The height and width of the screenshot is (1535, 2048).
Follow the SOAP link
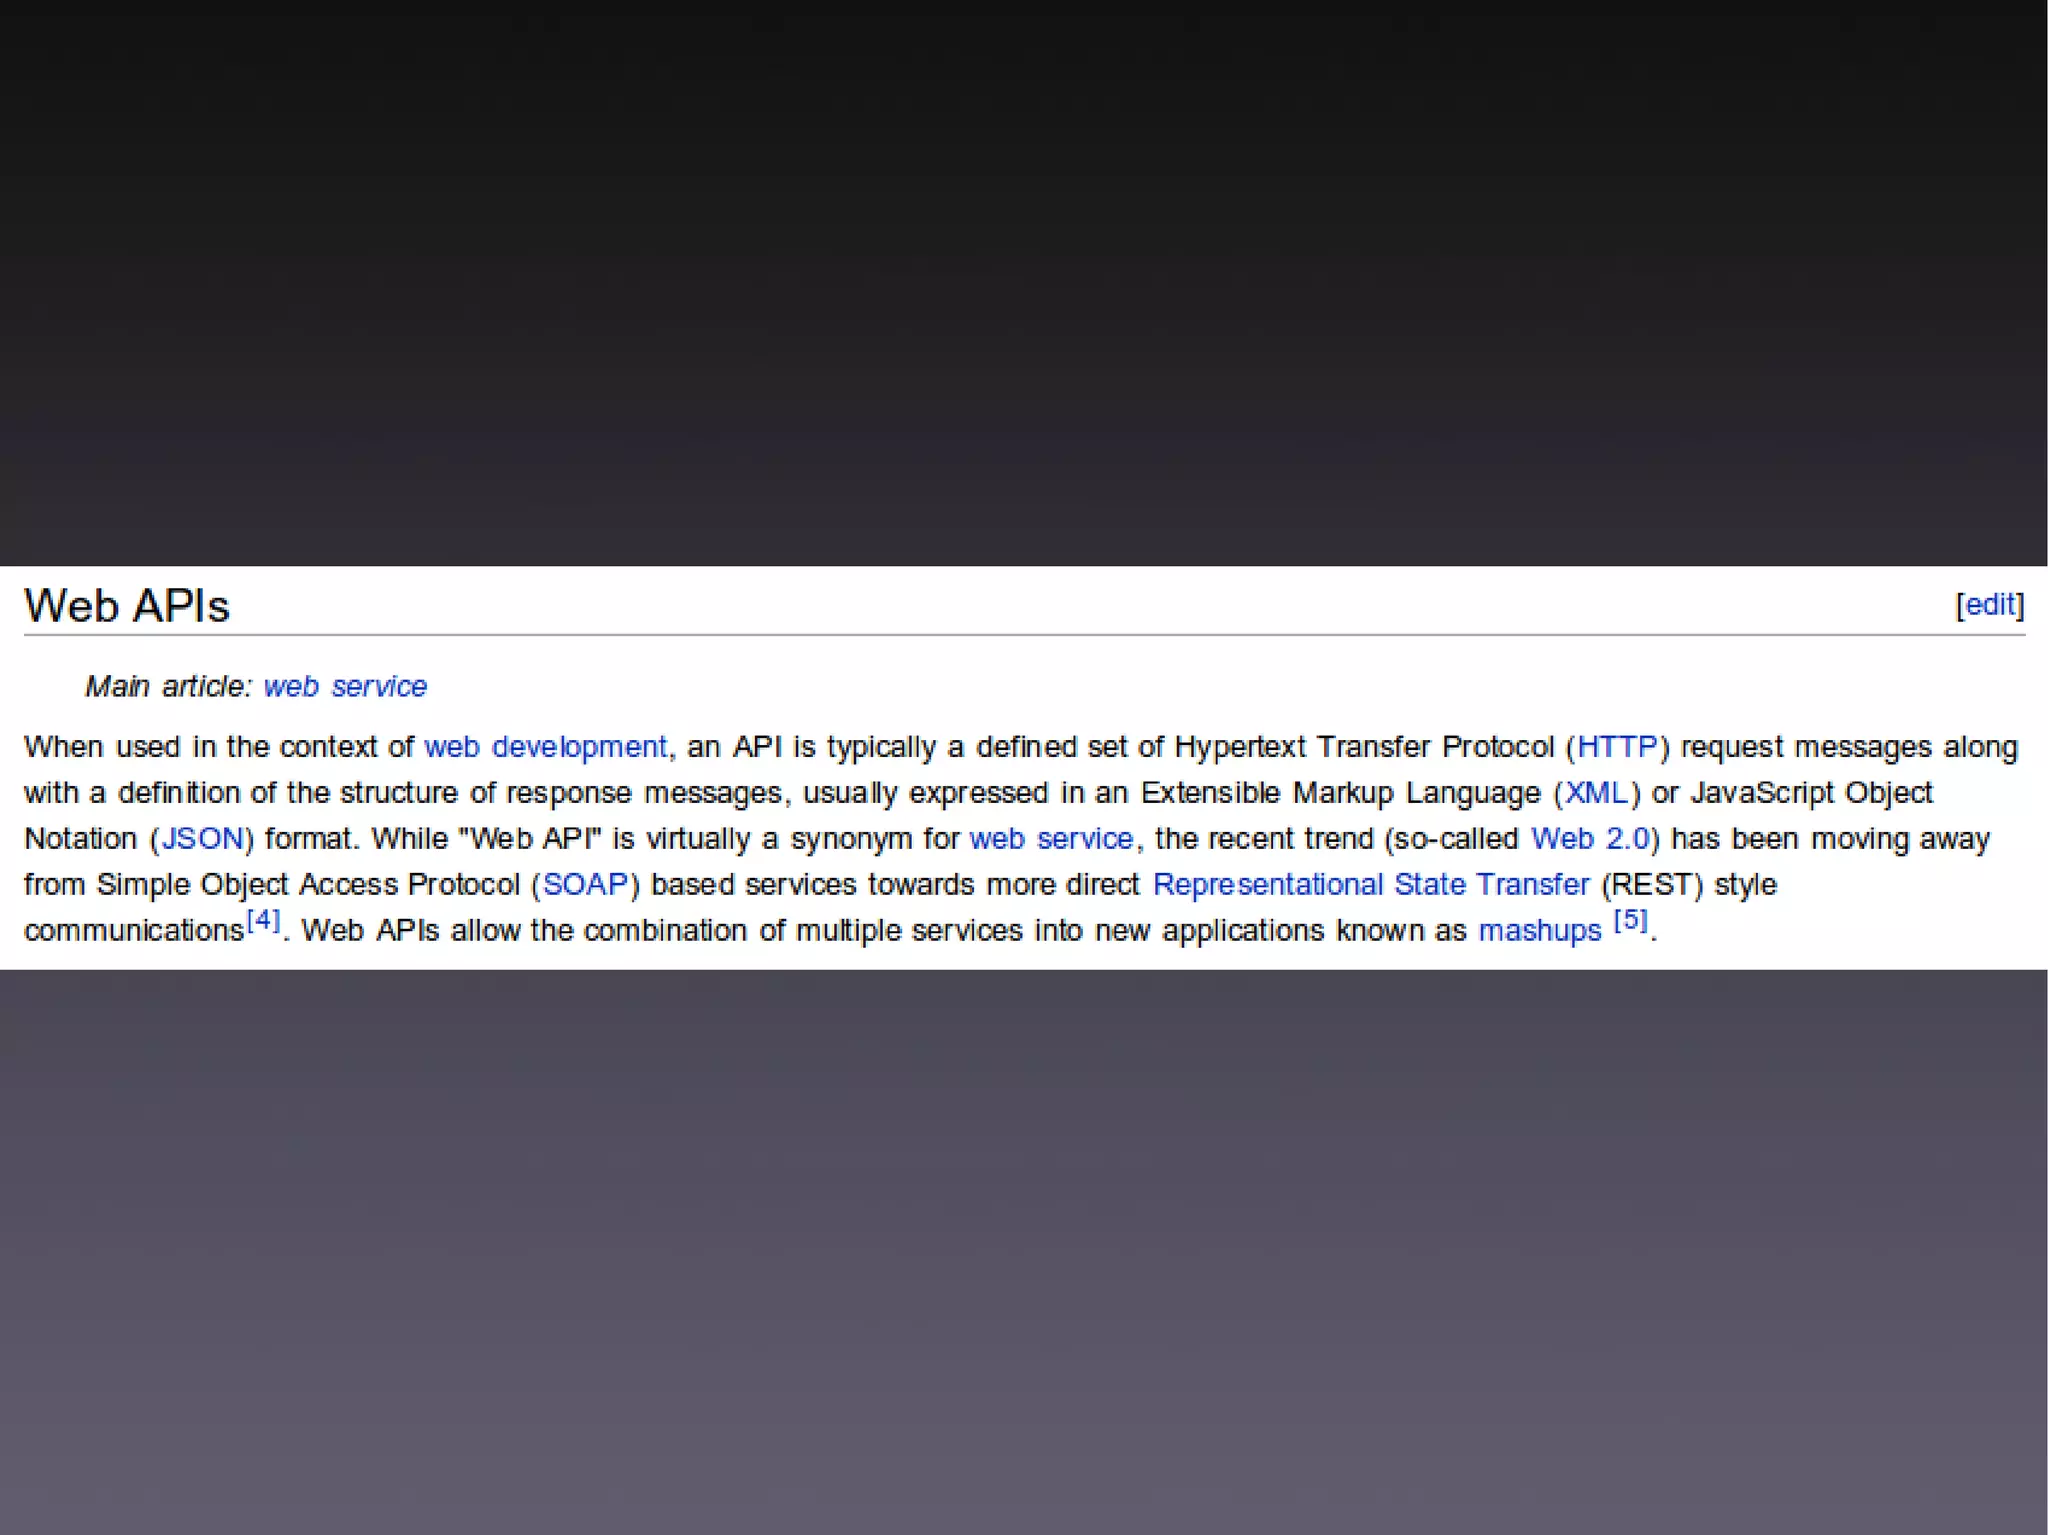coord(585,885)
